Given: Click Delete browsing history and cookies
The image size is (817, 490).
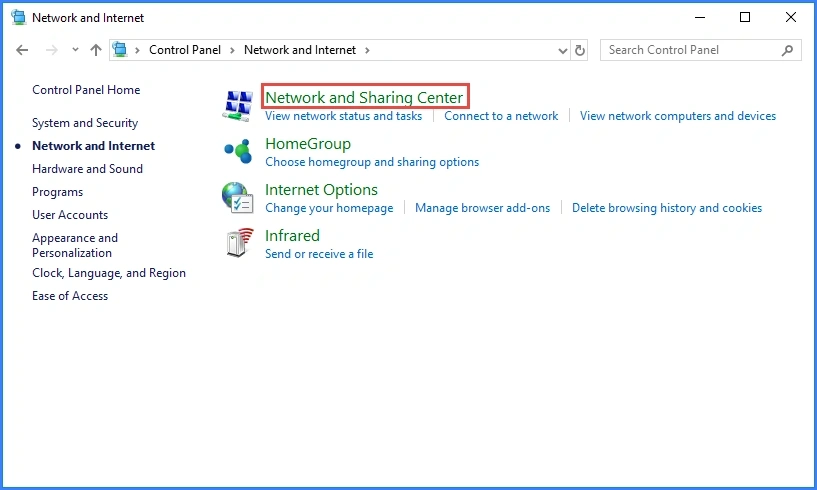Looking at the screenshot, I should (x=667, y=208).
